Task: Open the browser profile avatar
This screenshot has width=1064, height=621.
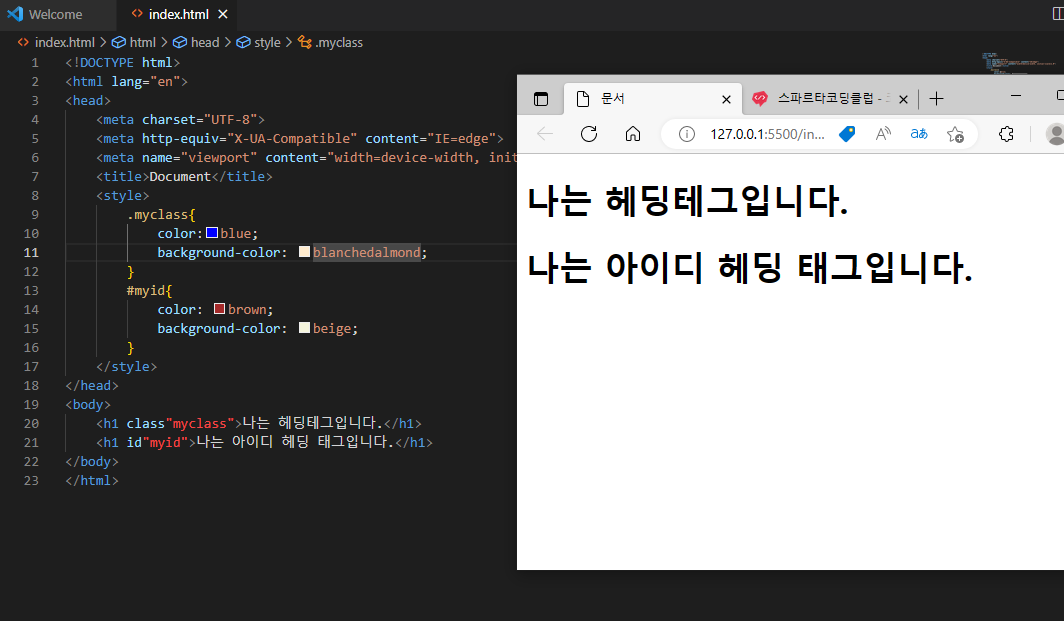Action: click(1055, 134)
